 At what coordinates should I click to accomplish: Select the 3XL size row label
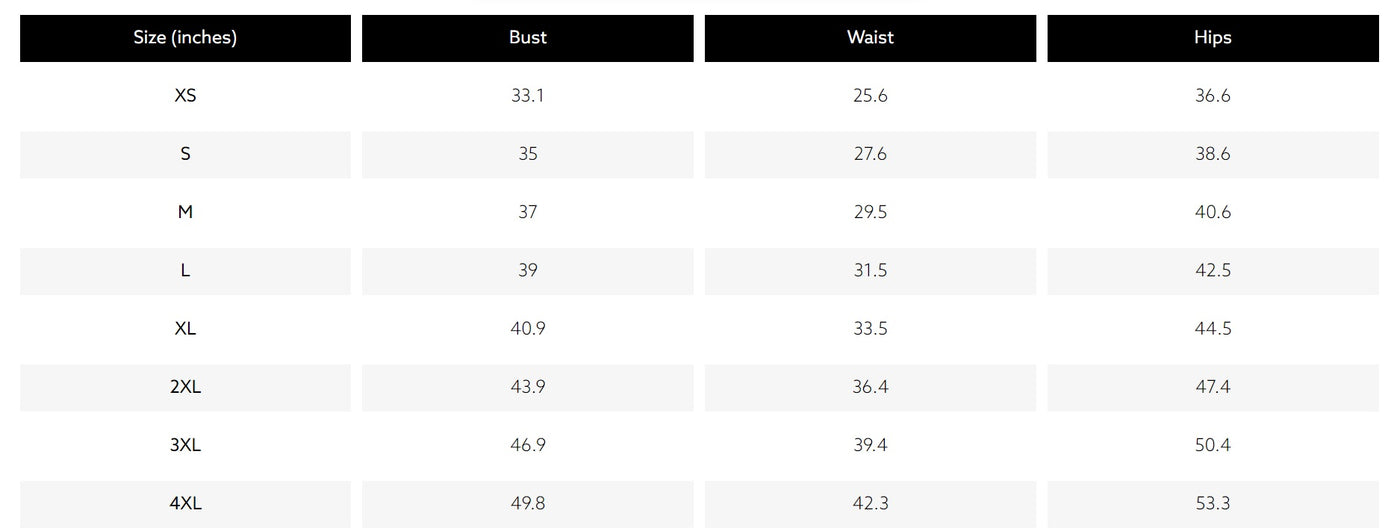tap(185, 445)
